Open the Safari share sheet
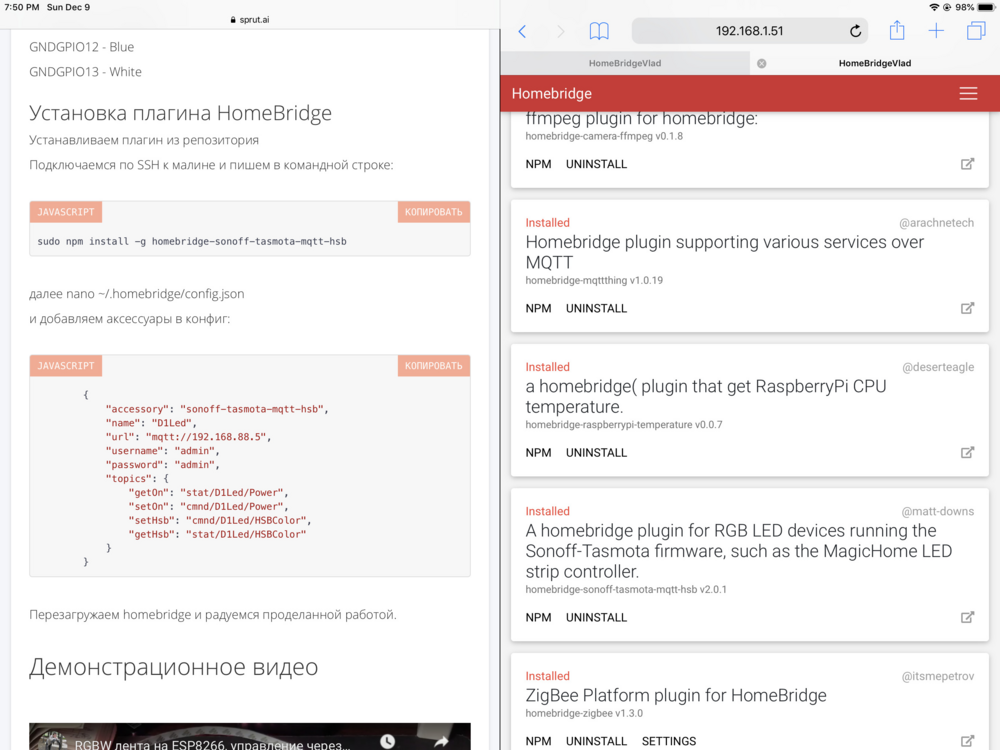This screenshot has width=1000, height=750. (897, 30)
